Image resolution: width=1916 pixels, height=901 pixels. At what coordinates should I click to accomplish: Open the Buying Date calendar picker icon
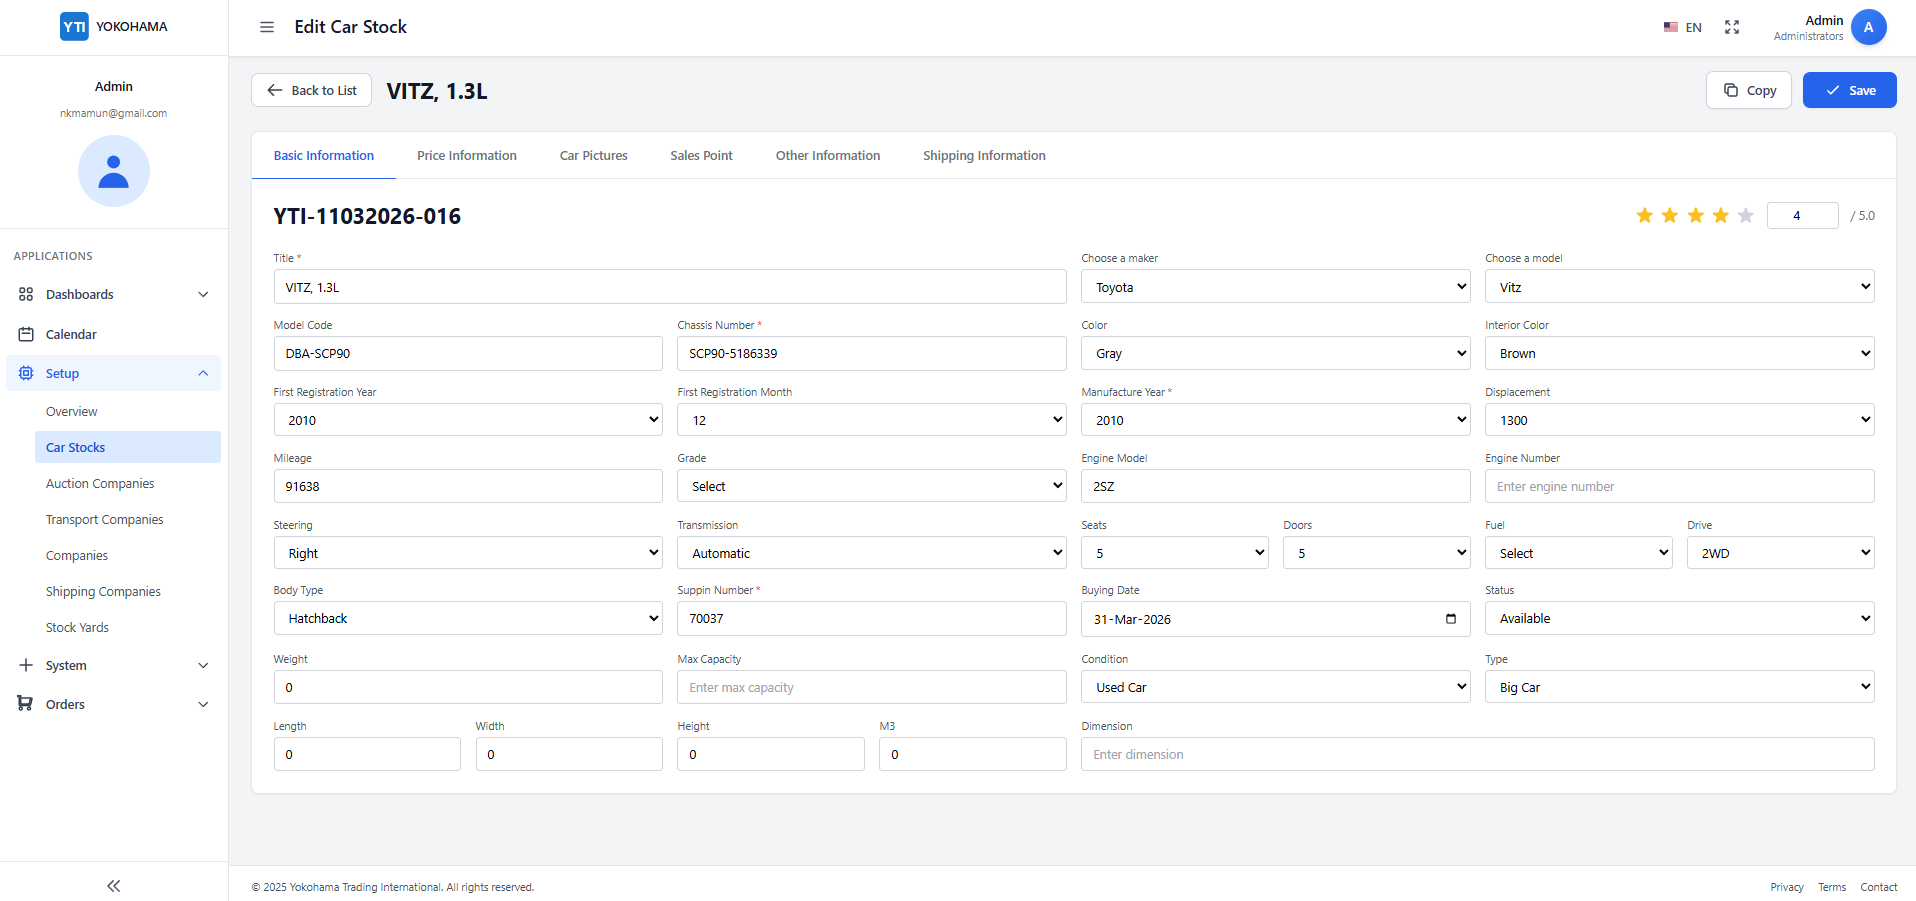click(x=1451, y=619)
